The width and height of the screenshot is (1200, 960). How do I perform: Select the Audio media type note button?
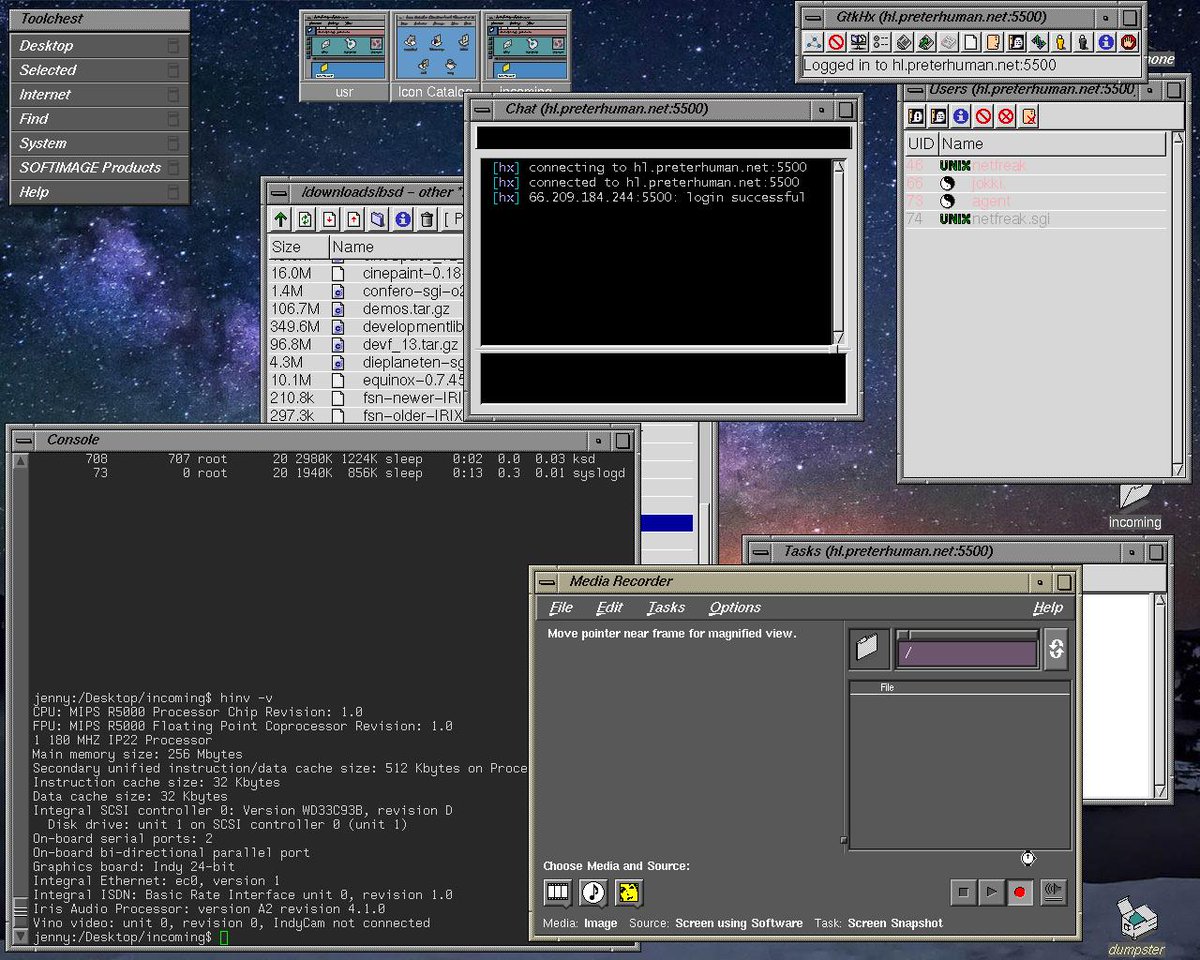(x=593, y=892)
